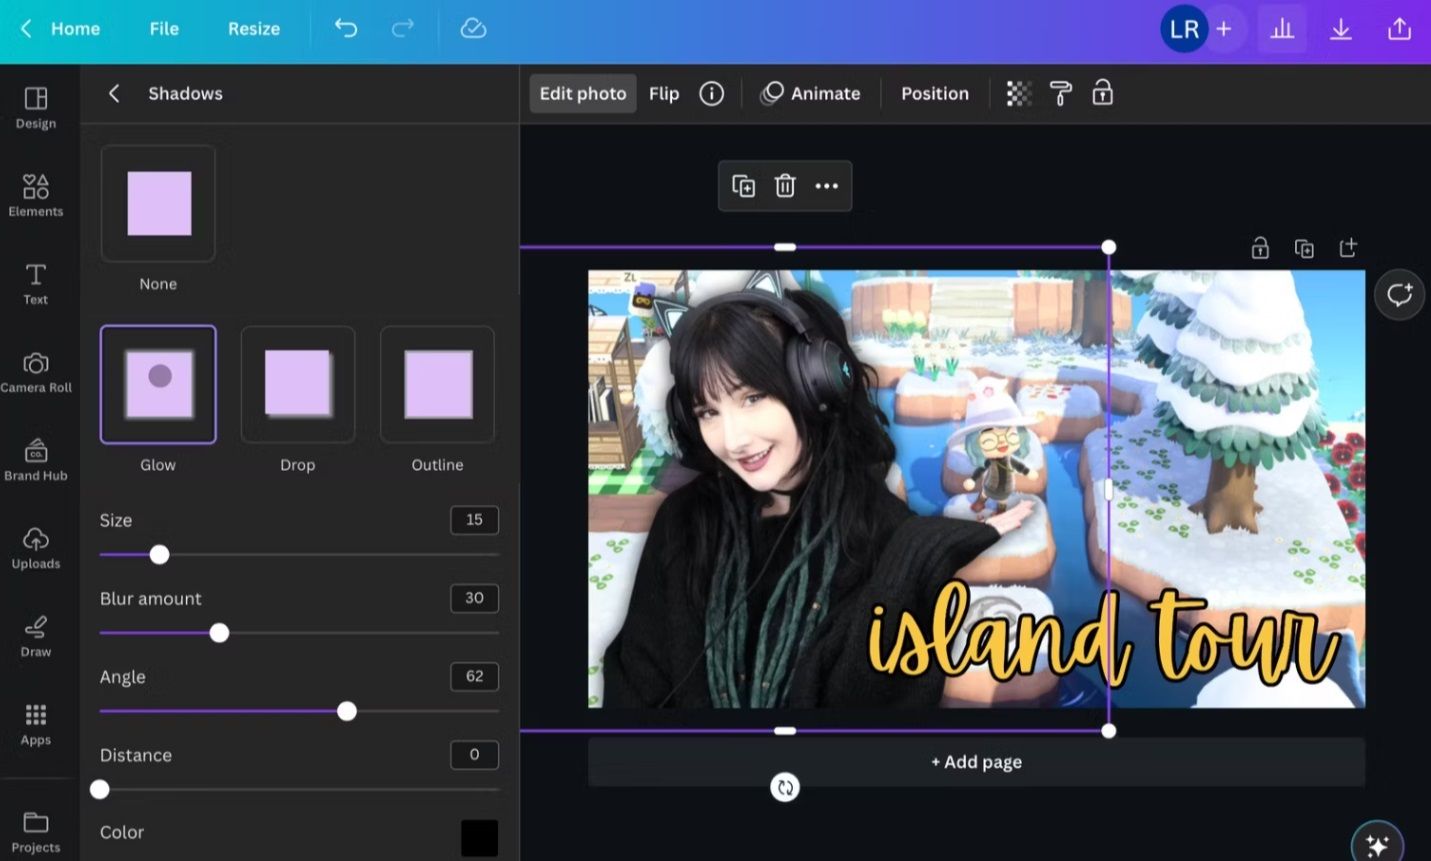Switch to the Position tab

pos(934,93)
